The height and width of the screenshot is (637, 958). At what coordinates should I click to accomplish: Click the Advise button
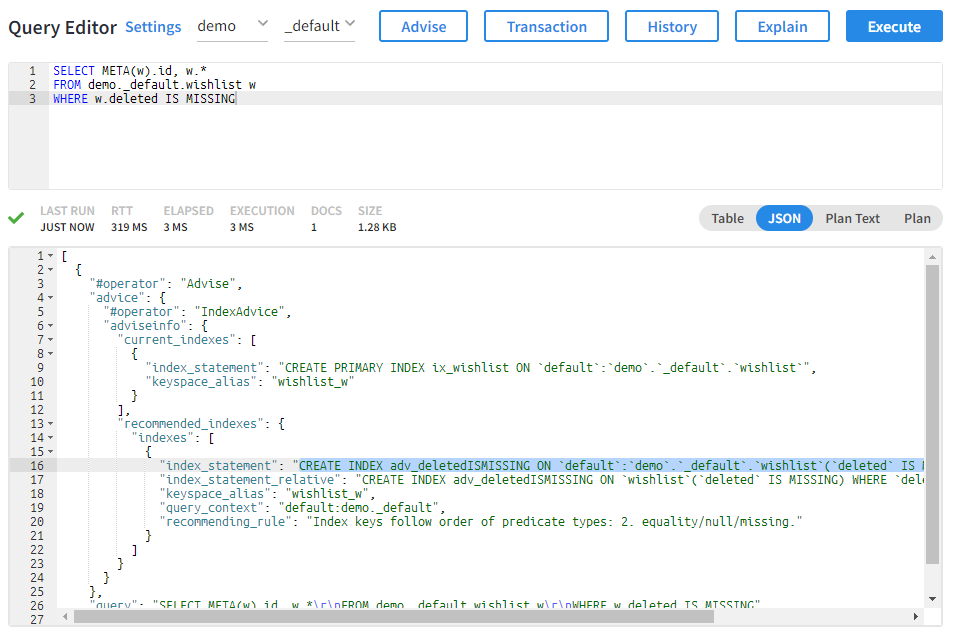click(x=423, y=27)
